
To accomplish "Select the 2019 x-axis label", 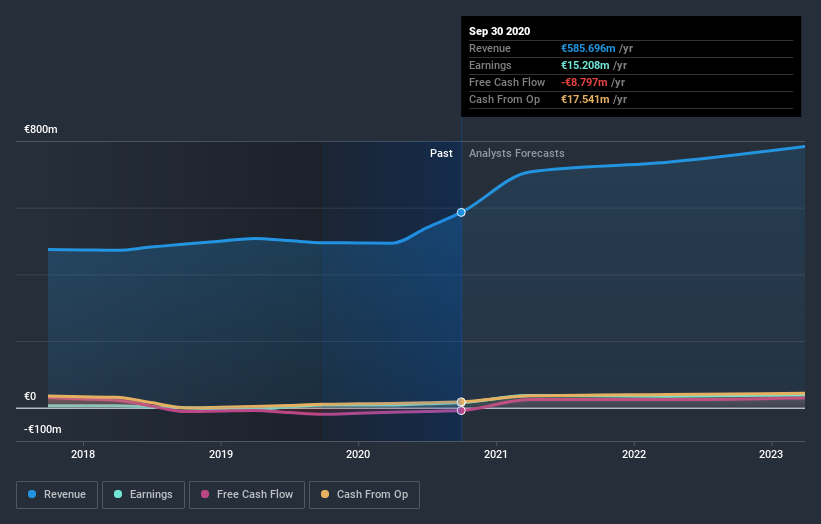I will [220, 454].
